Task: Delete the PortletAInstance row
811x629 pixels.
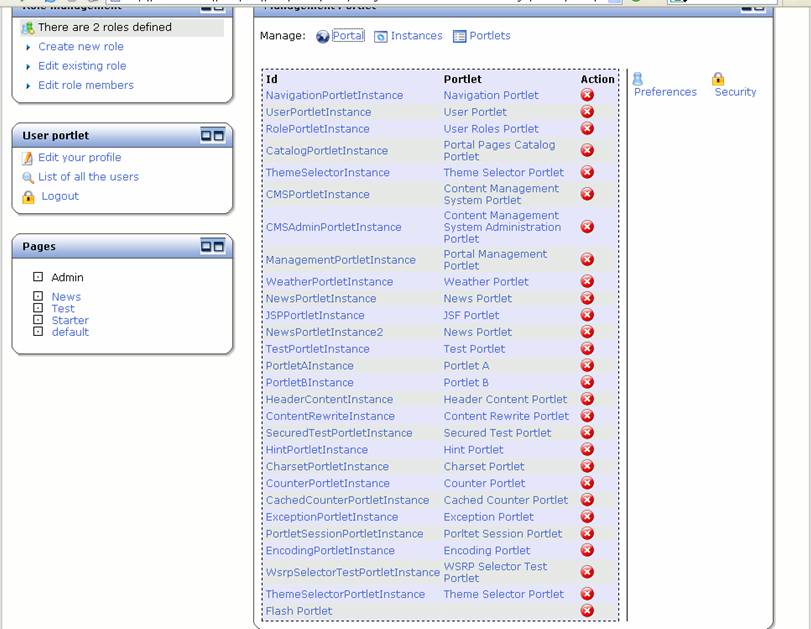Action: click(x=587, y=365)
